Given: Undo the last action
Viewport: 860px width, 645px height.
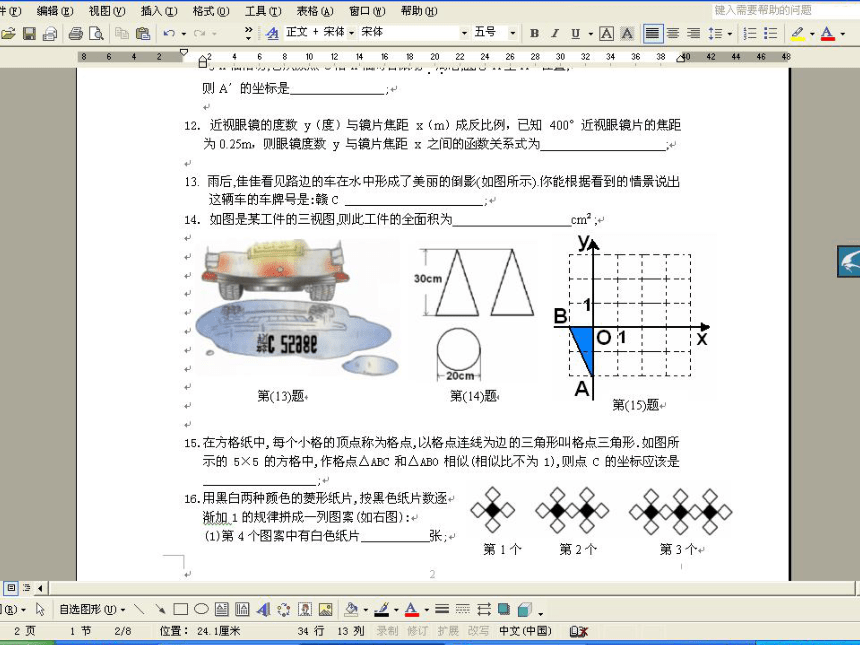Looking at the screenshot, I should (x=169, y=34).
